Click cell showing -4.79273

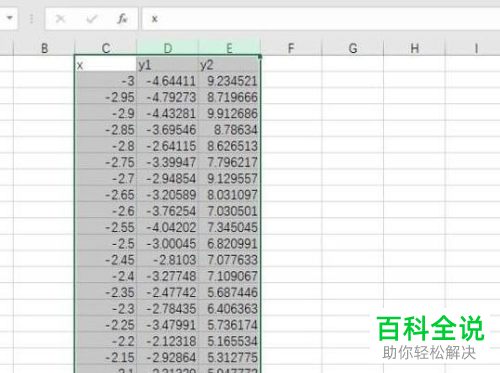(x=168, y=97)
